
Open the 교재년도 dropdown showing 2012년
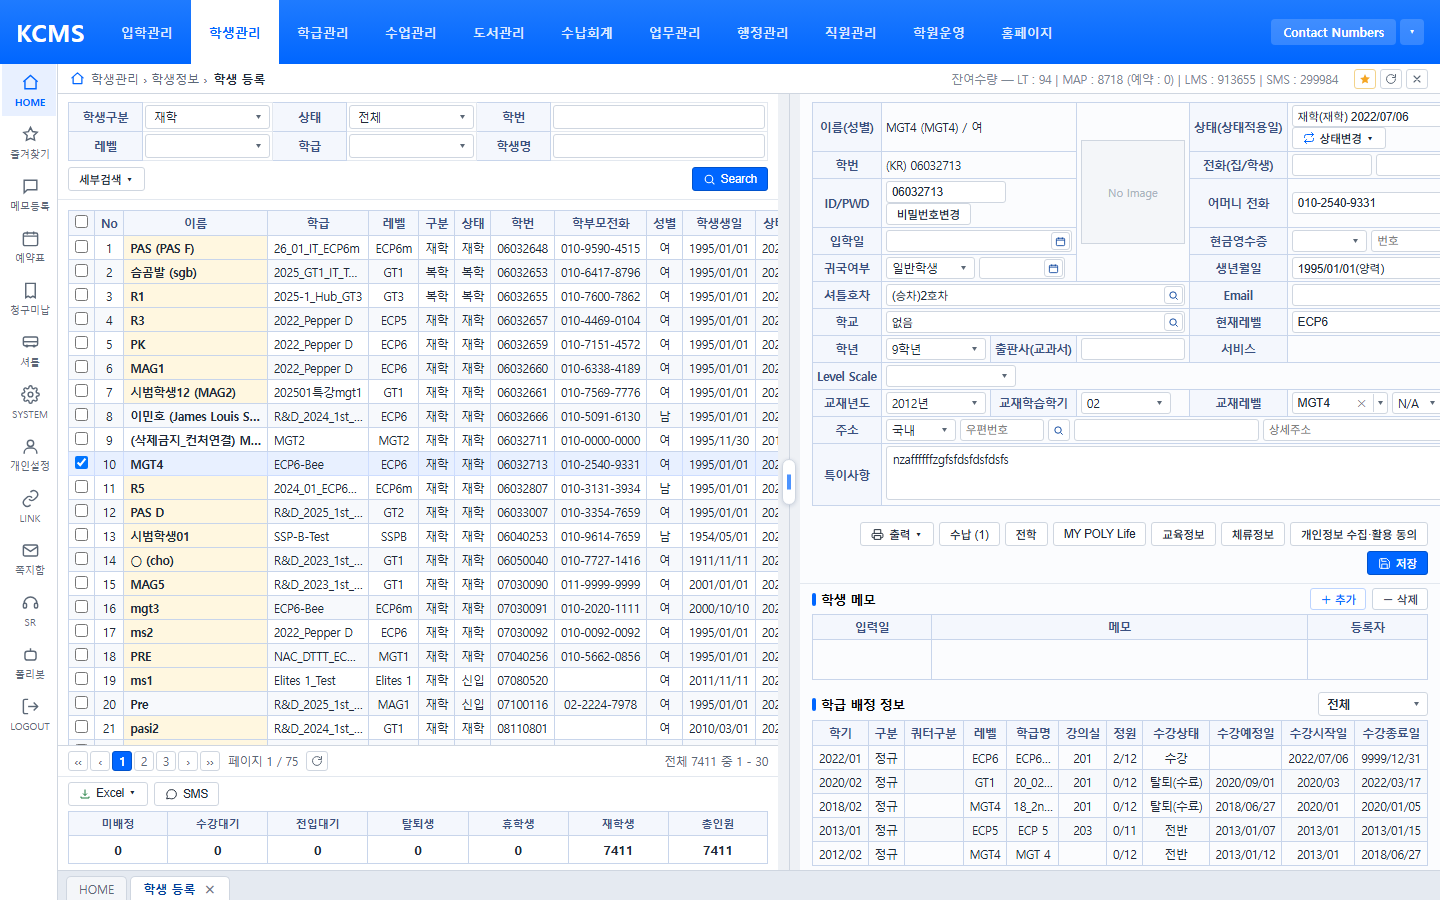pos(936,403)
